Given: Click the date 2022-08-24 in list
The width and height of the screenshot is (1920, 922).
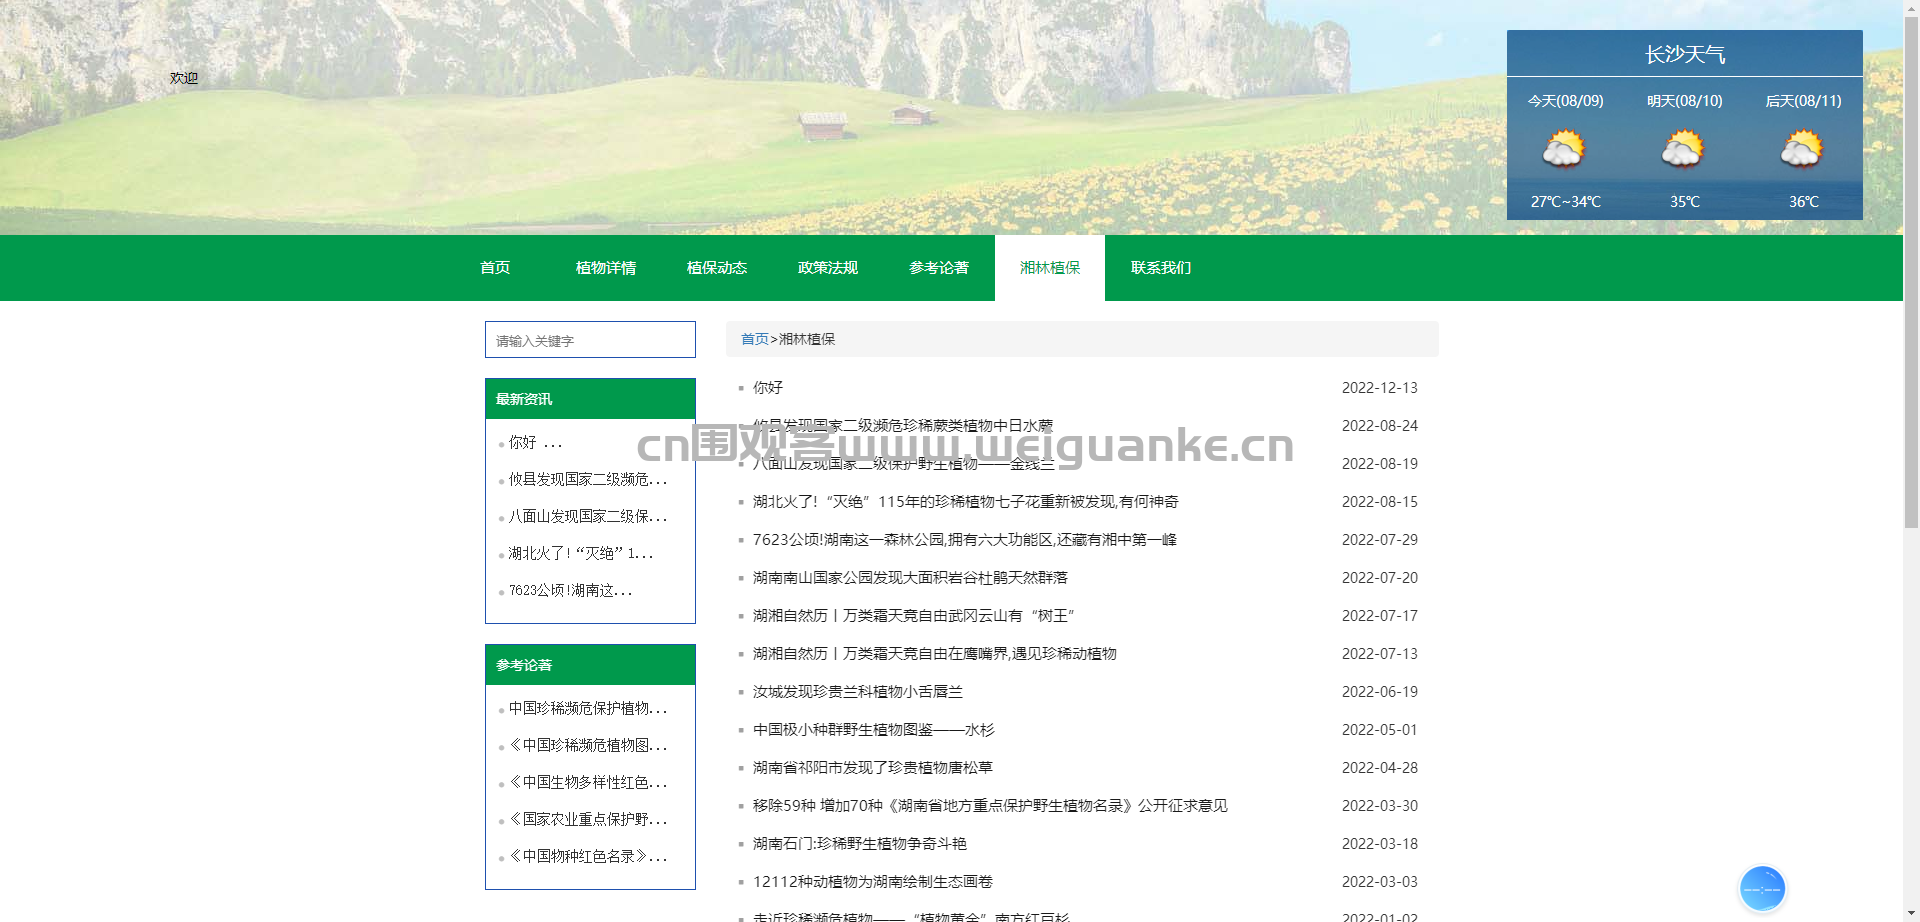Looking at the screenshot, I should click(x=1380, y=426).
